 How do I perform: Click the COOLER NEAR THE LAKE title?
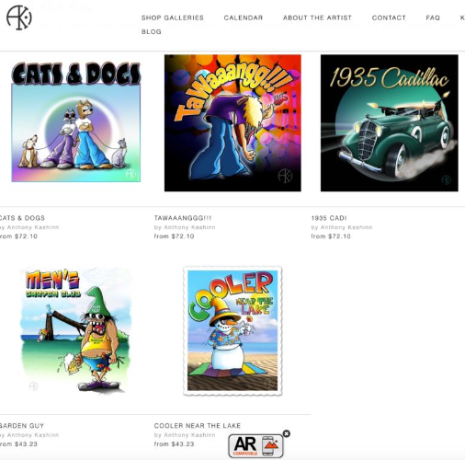(197, 426)
